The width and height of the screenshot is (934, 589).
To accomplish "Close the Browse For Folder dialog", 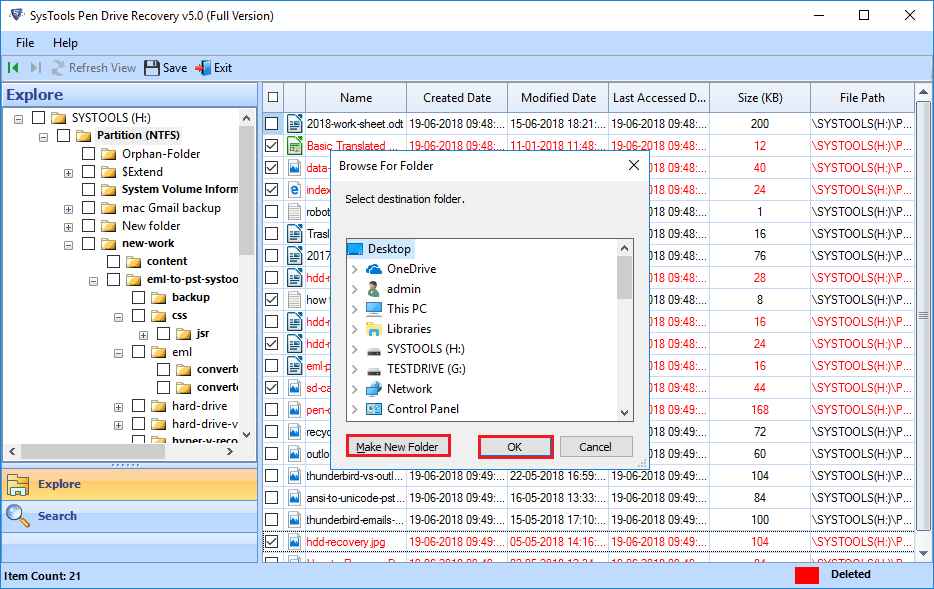I will tap(634, 166).
